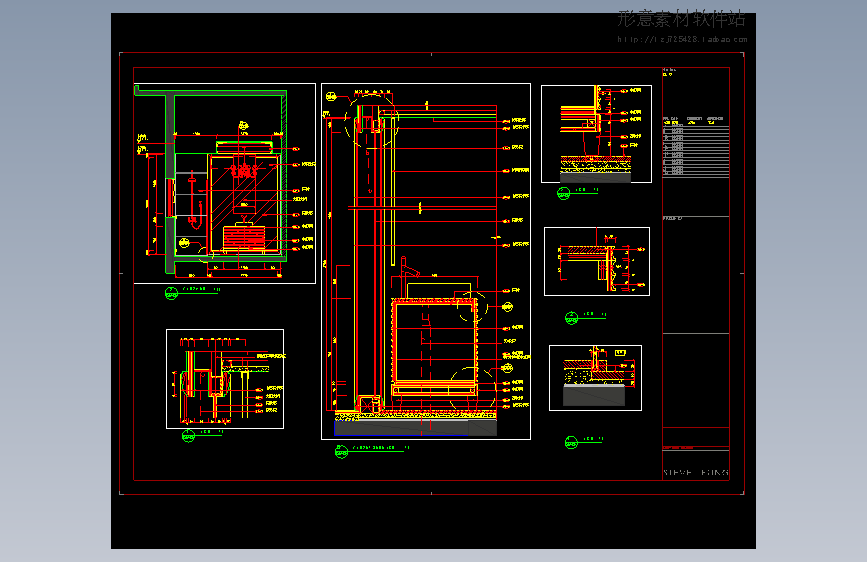Click the grey floor slab hatch in the central section
The image size is (867, 562).
[415, 428]
